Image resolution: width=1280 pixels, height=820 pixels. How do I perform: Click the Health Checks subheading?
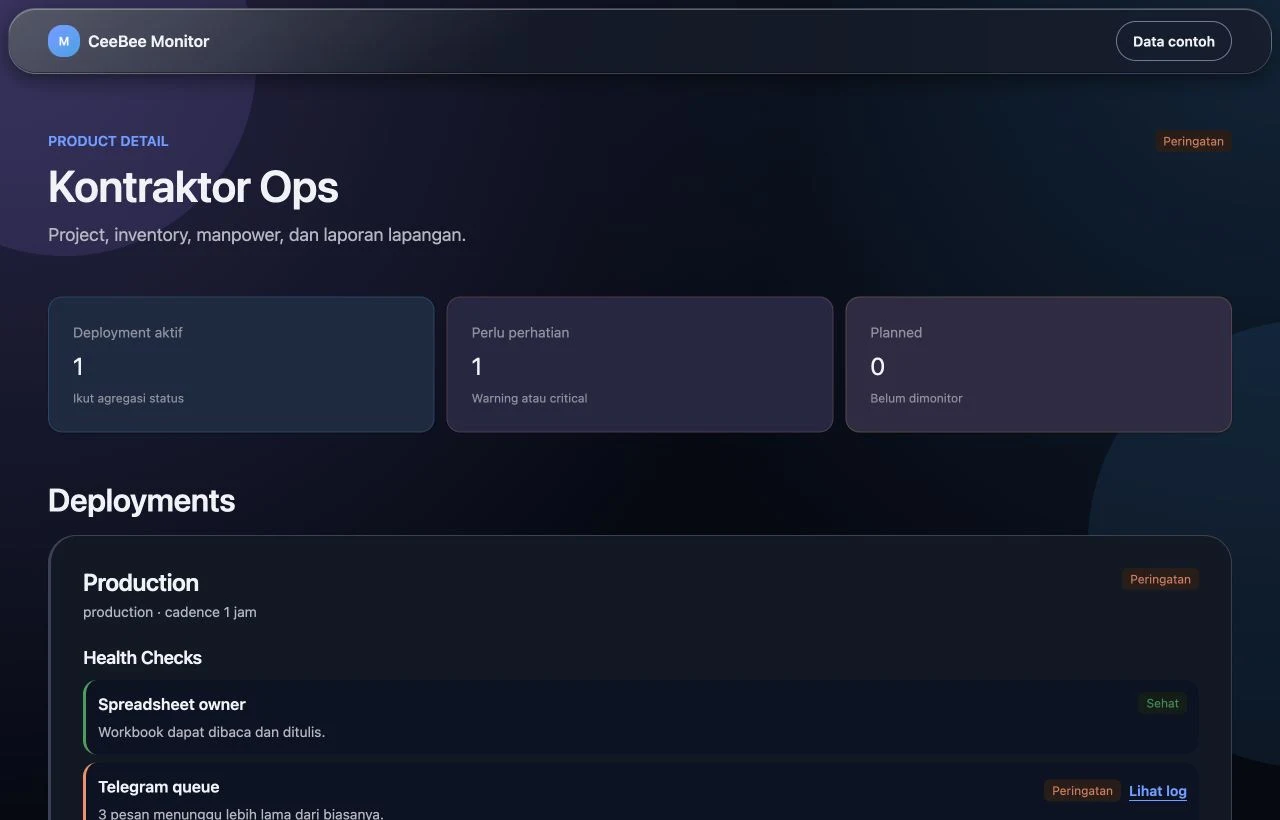click(x=142, y=658)
